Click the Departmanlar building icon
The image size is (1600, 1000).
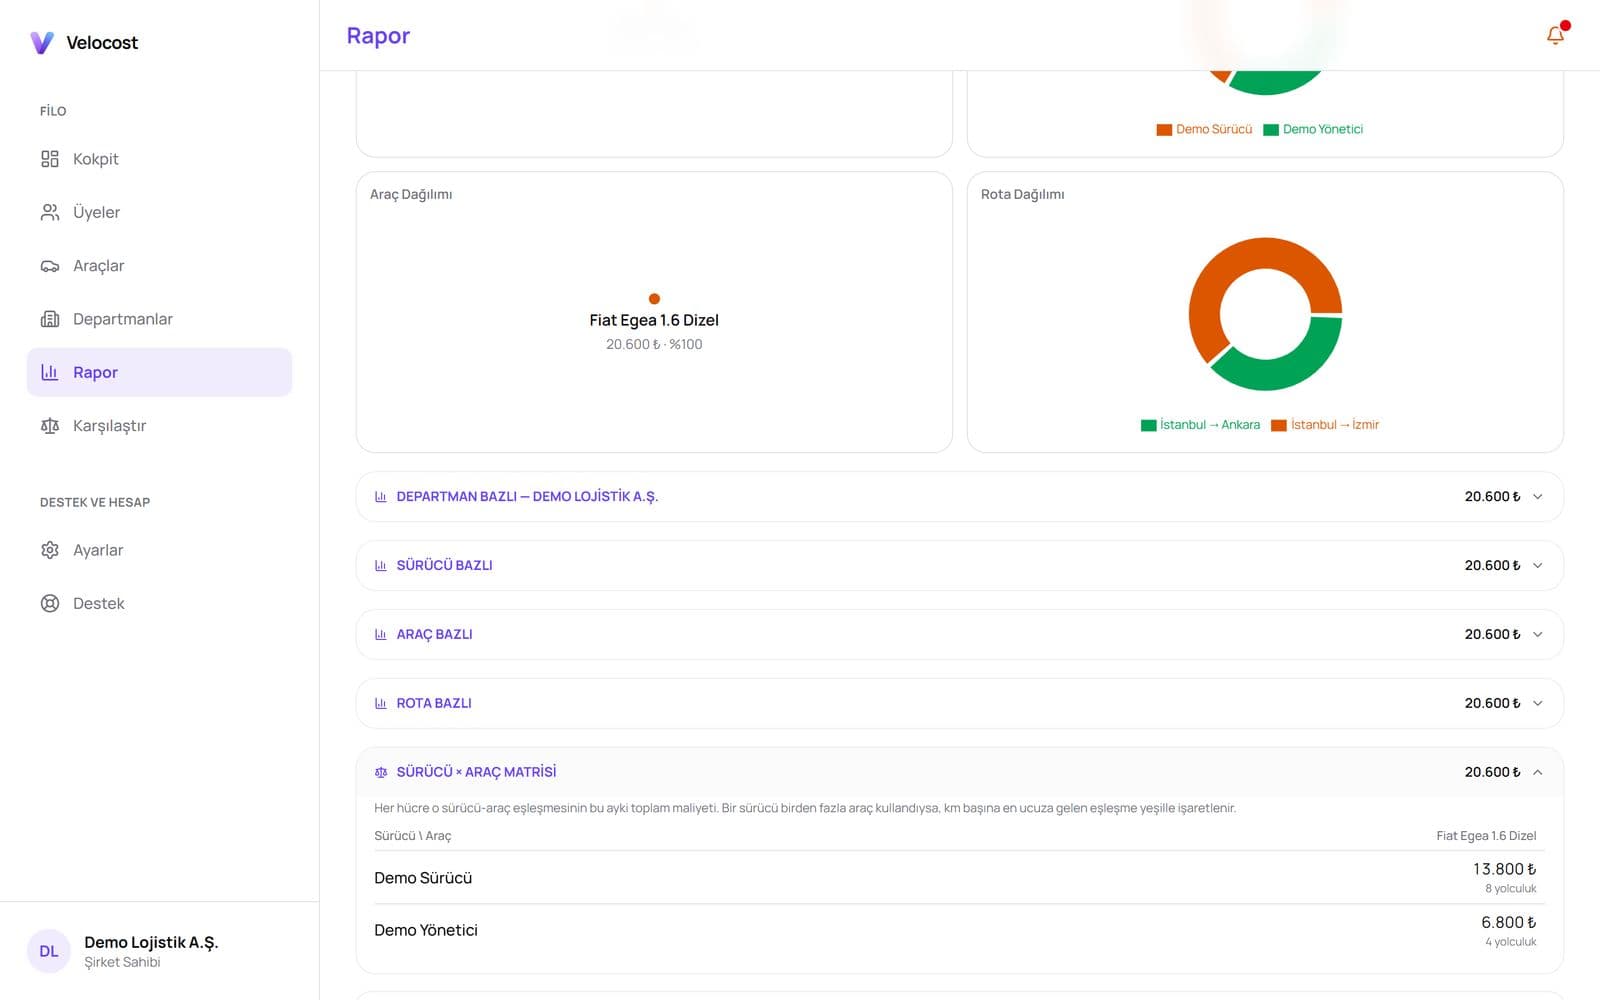pyautogui.click(x=50, y=319)
